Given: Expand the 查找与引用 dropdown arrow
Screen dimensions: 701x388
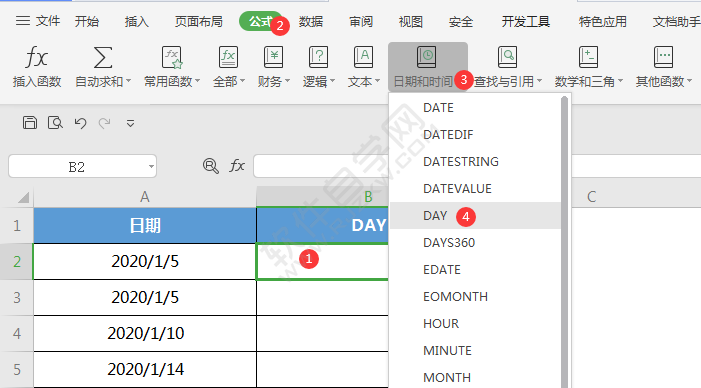Looking at the screenshot, I should [539, 81].
